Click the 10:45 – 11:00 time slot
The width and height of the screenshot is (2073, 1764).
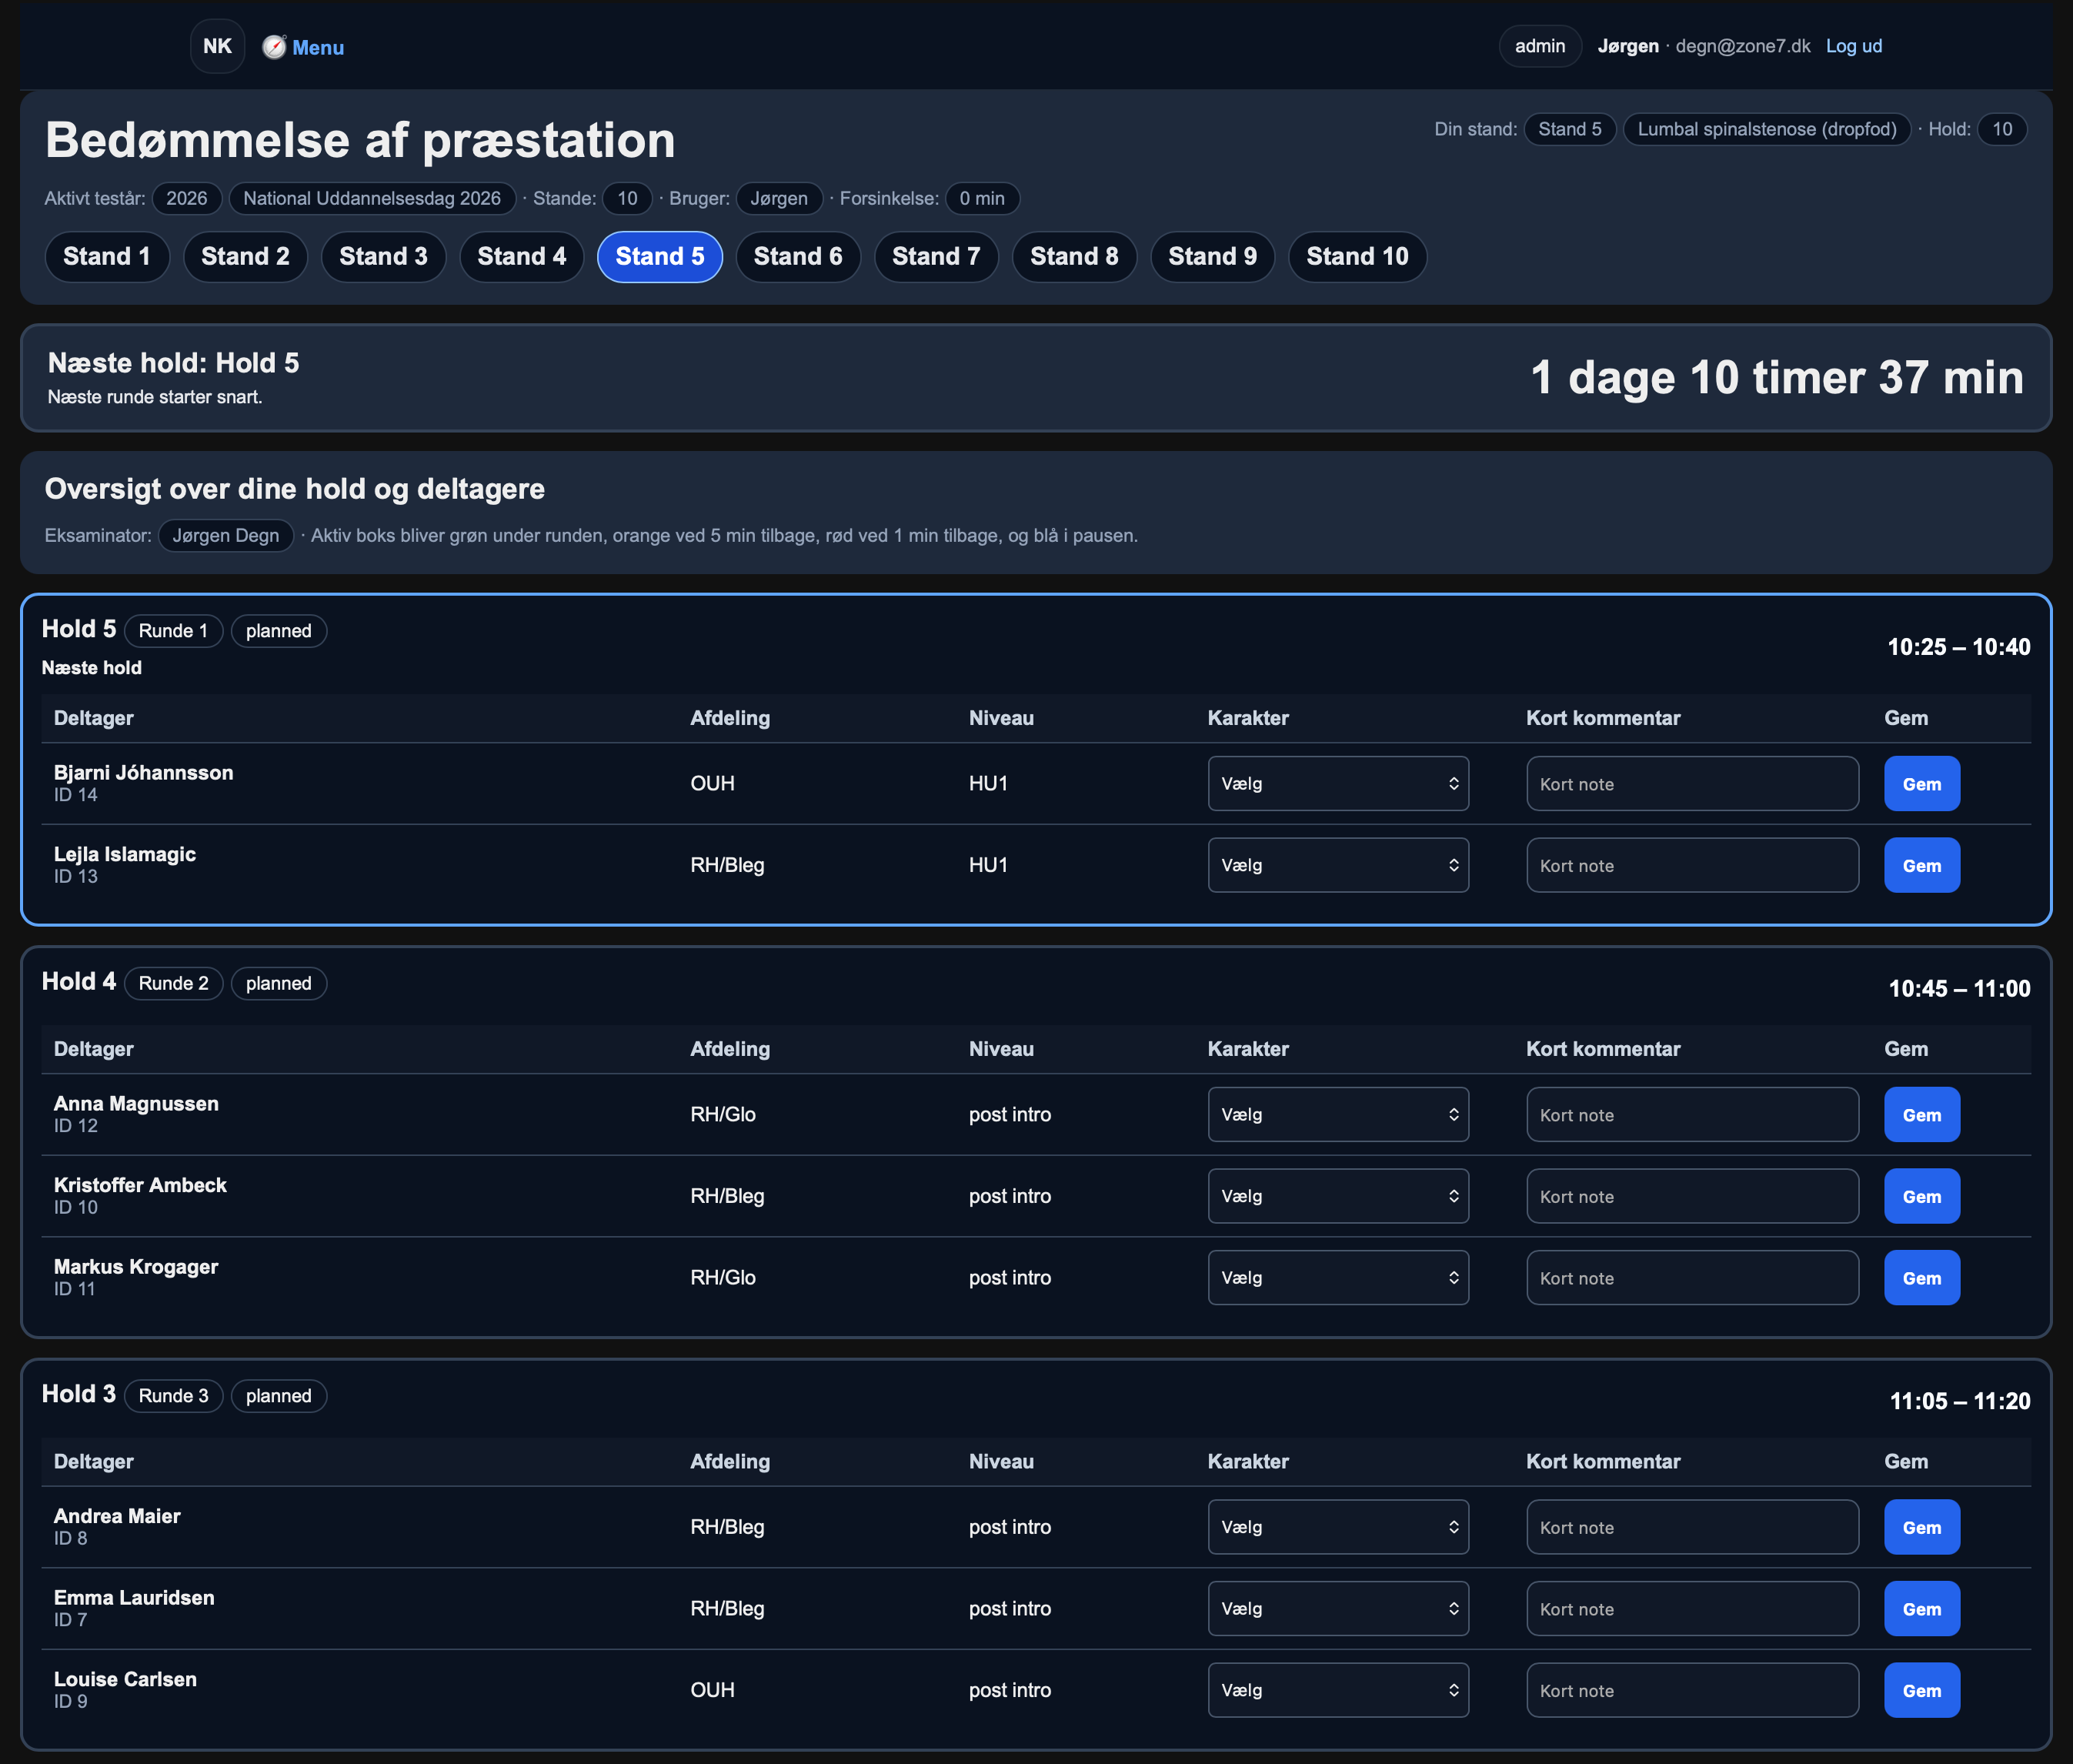1959,989
